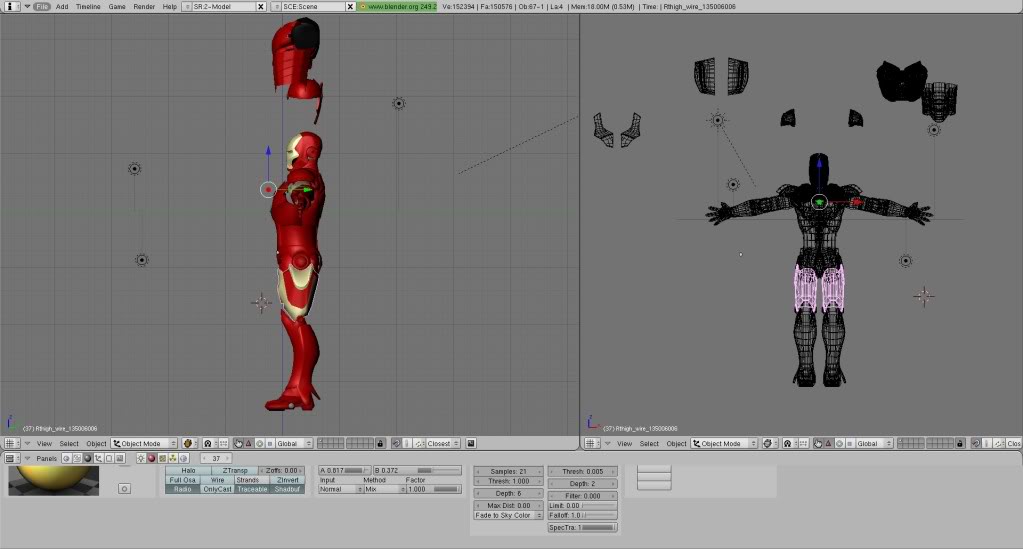Open the Add menu
This screenshot has height=549, width=1023.
[x=62, y=7]
